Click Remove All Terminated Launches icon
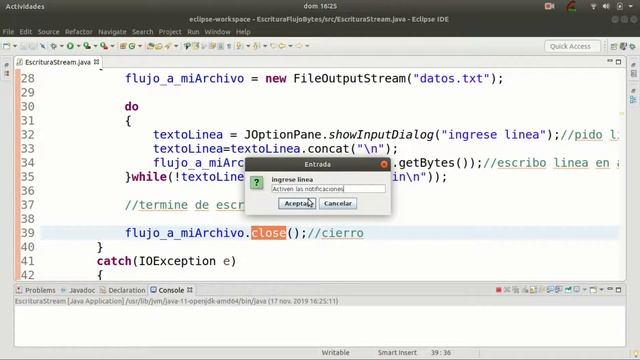Screen dimensions: 640x360 pos(516,290)
